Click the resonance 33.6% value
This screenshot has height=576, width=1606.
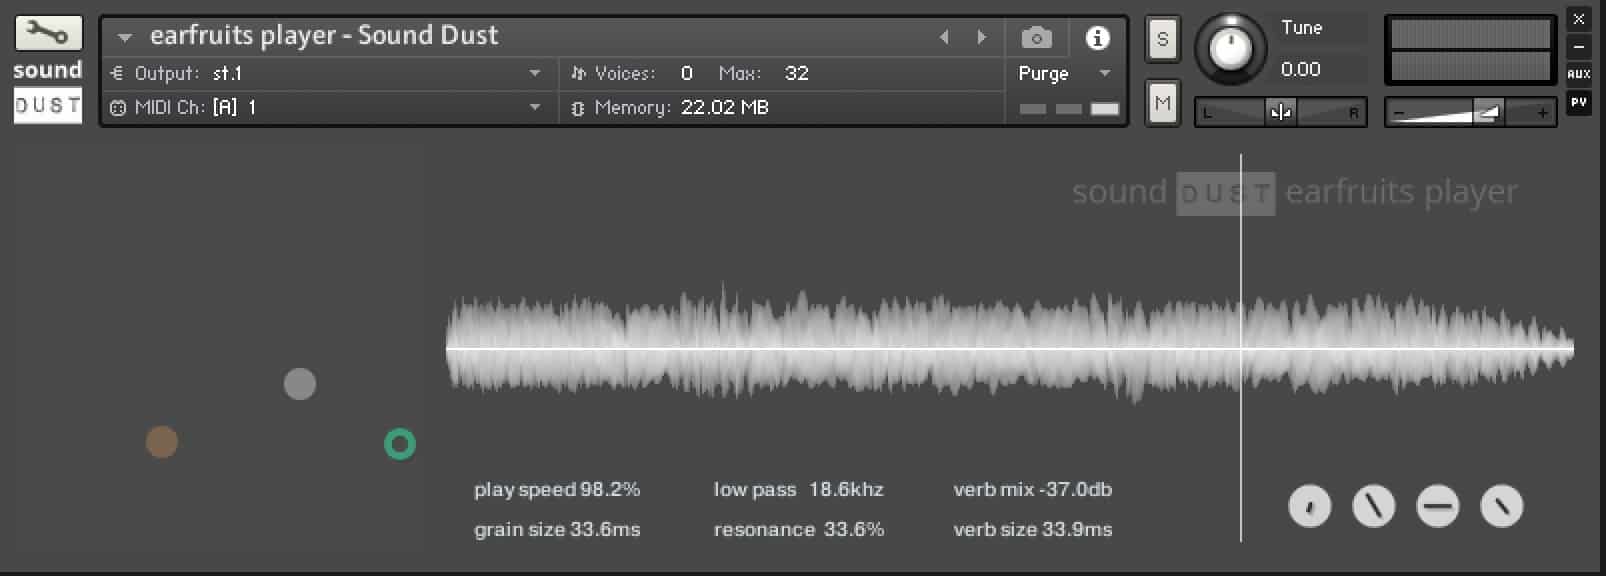pyautogui.click(x=854, y=530)
